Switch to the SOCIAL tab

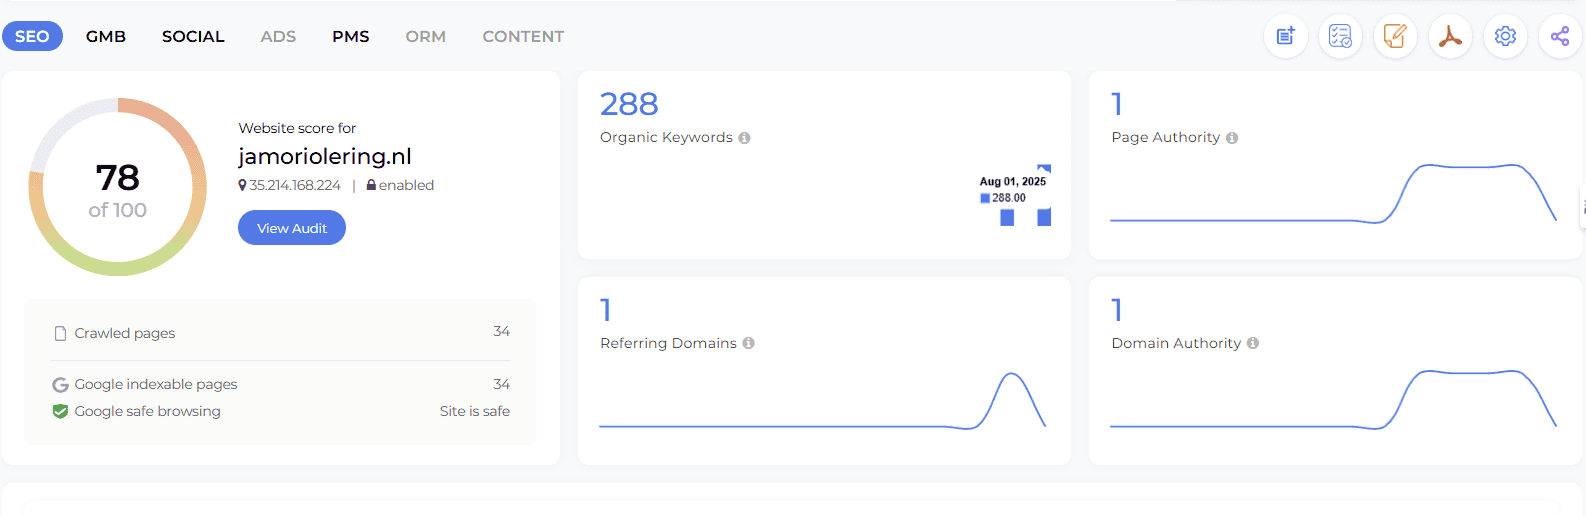193,37
